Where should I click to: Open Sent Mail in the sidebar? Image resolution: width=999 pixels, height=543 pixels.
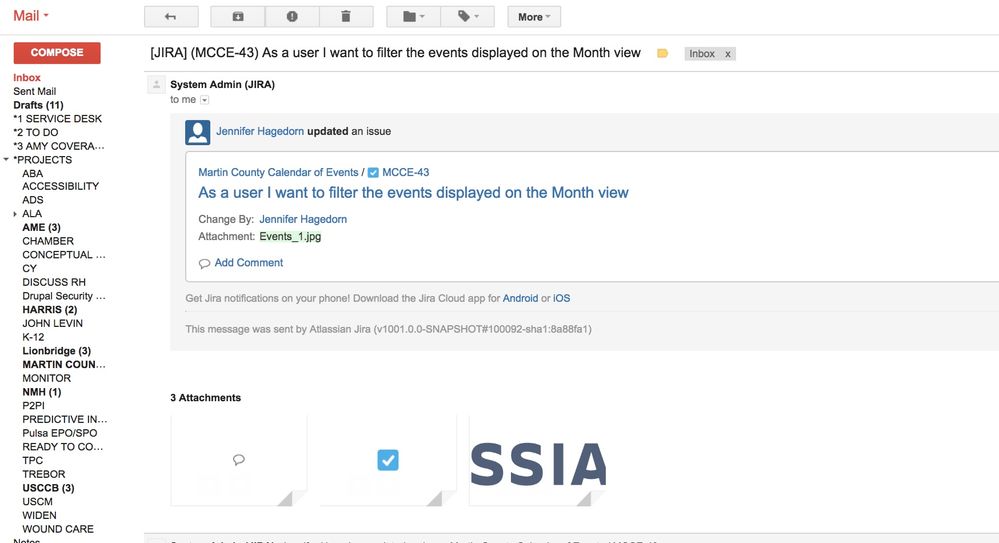(34, 91)
